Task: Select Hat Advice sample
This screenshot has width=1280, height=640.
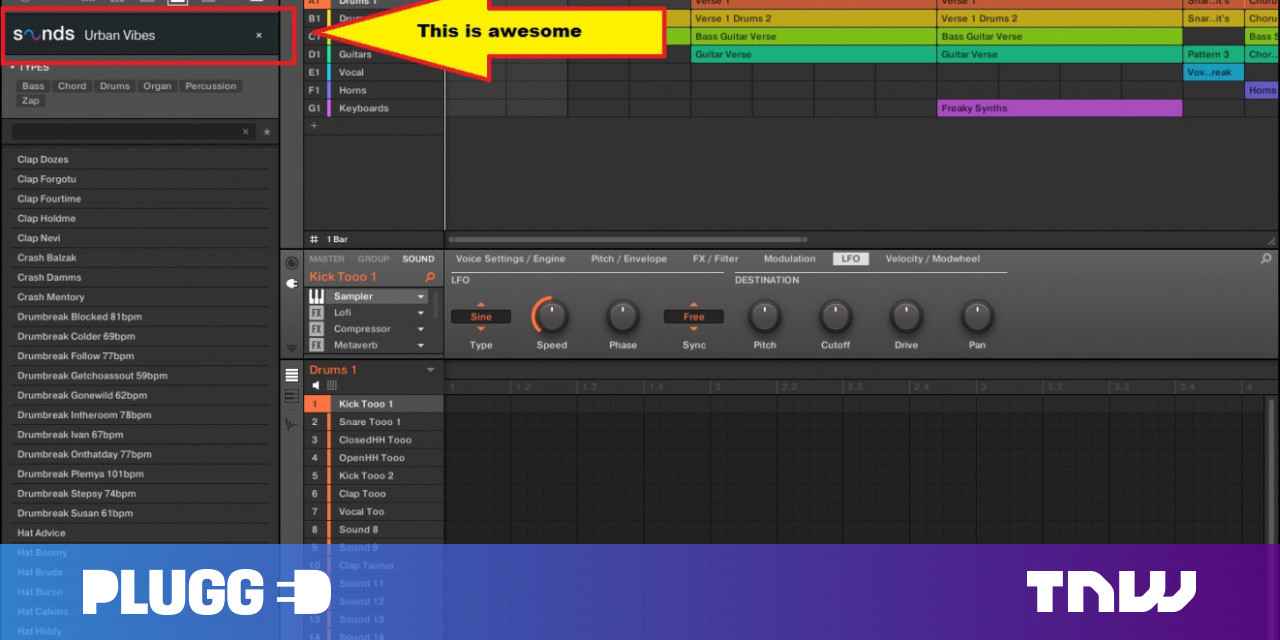Action: pos(141,533)
